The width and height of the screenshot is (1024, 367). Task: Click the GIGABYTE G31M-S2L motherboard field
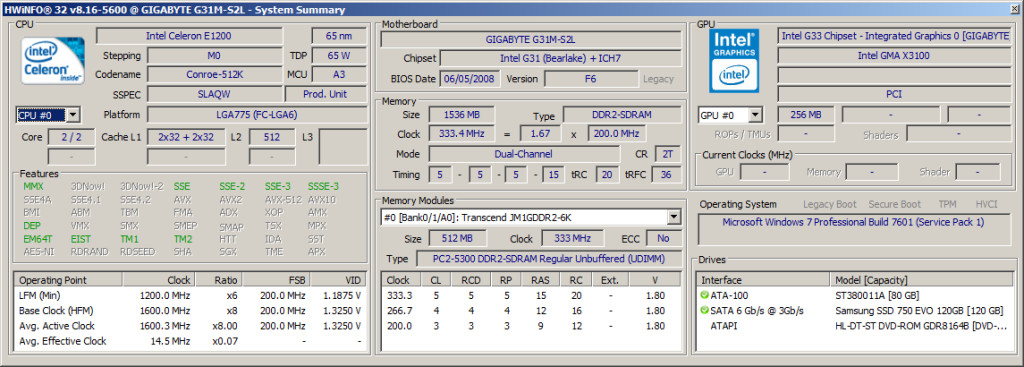coord(530,39)
